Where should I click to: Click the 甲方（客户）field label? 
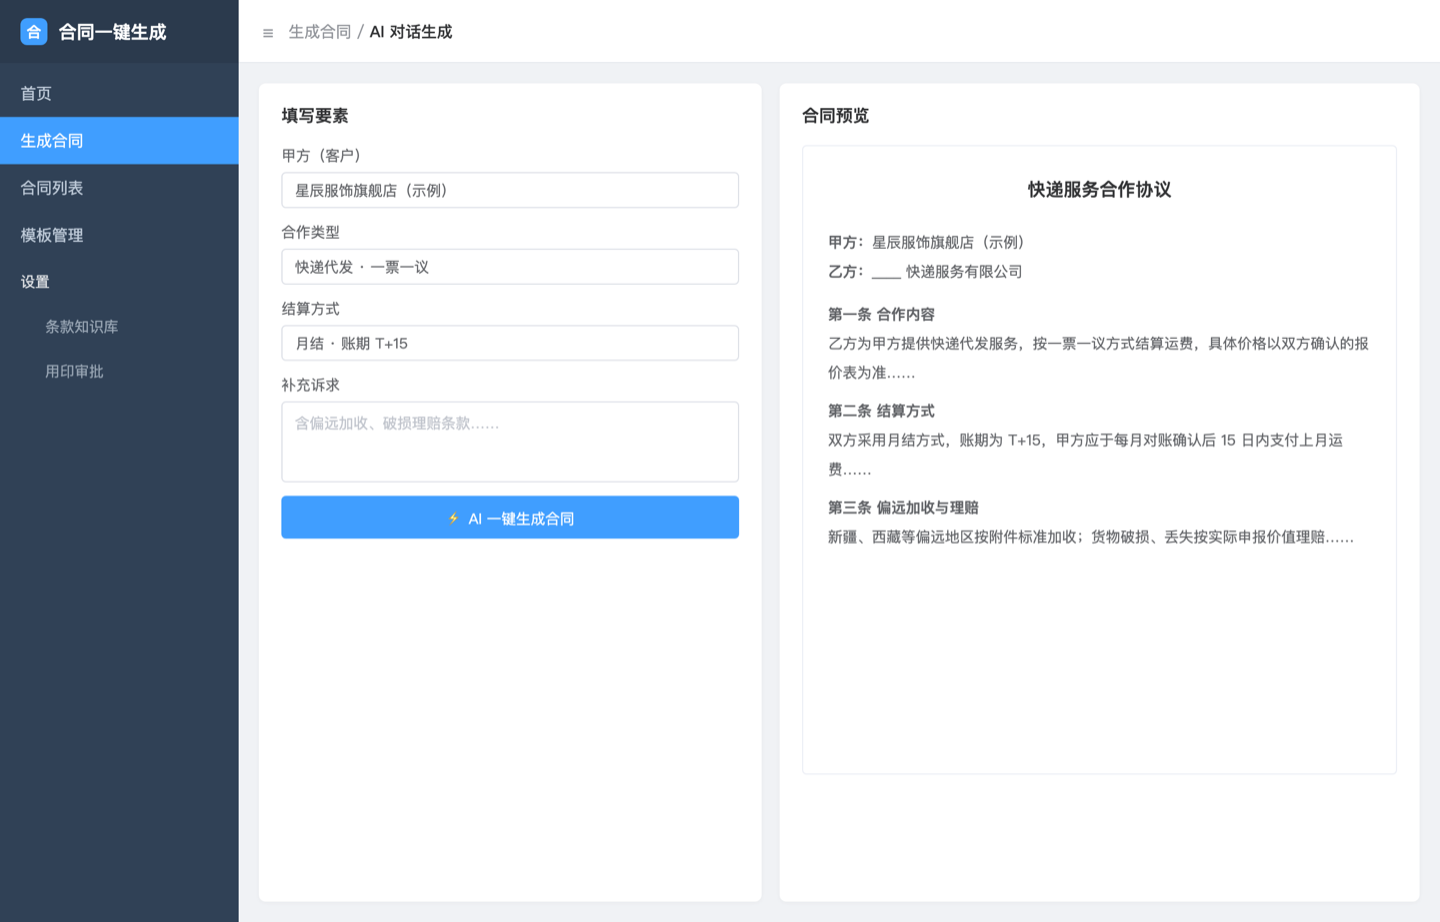click(321, 156)
